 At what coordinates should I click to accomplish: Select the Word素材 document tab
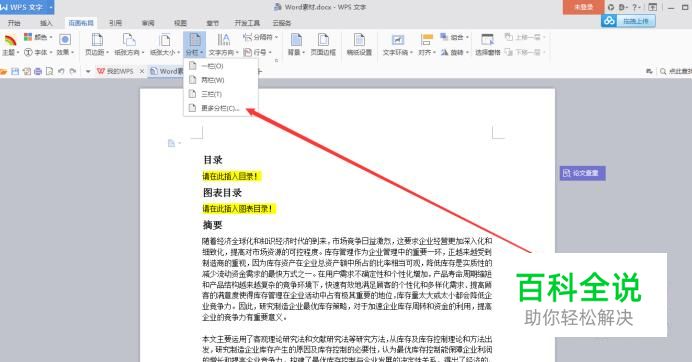point(167,71)
